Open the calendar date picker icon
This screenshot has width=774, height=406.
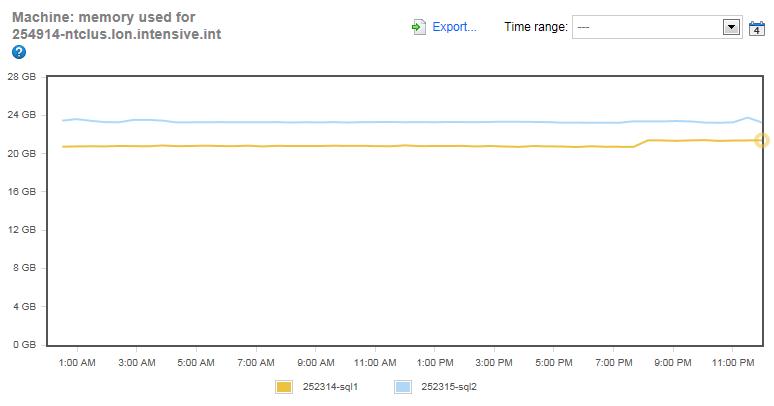pos(757,28)
